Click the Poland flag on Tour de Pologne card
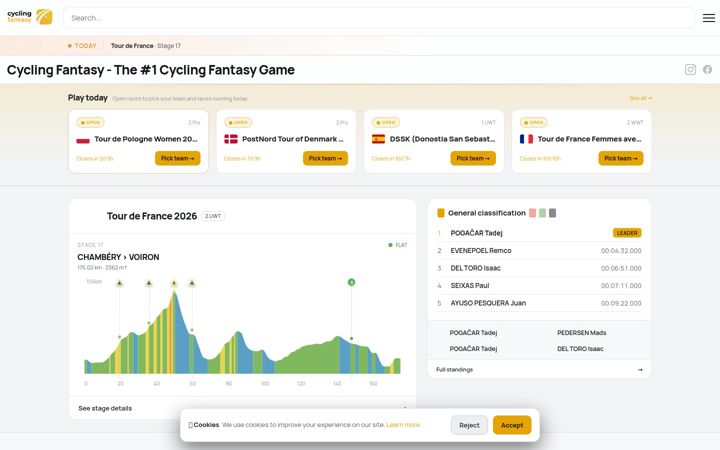 [83, 139]
